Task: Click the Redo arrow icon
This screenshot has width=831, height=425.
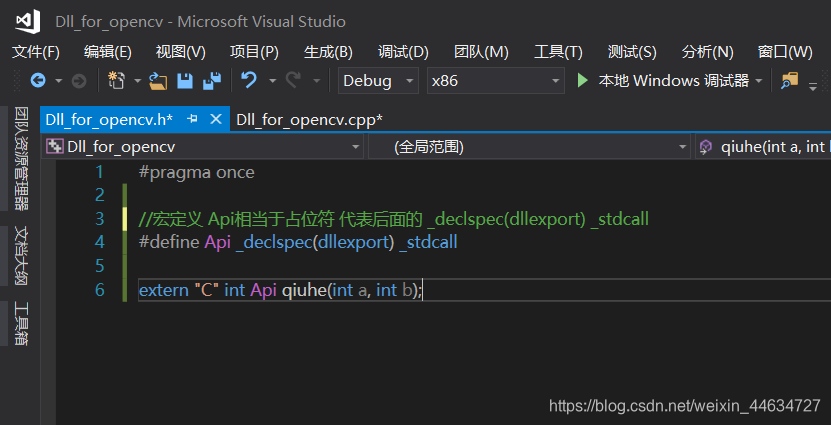Action: tap(294, 81)
